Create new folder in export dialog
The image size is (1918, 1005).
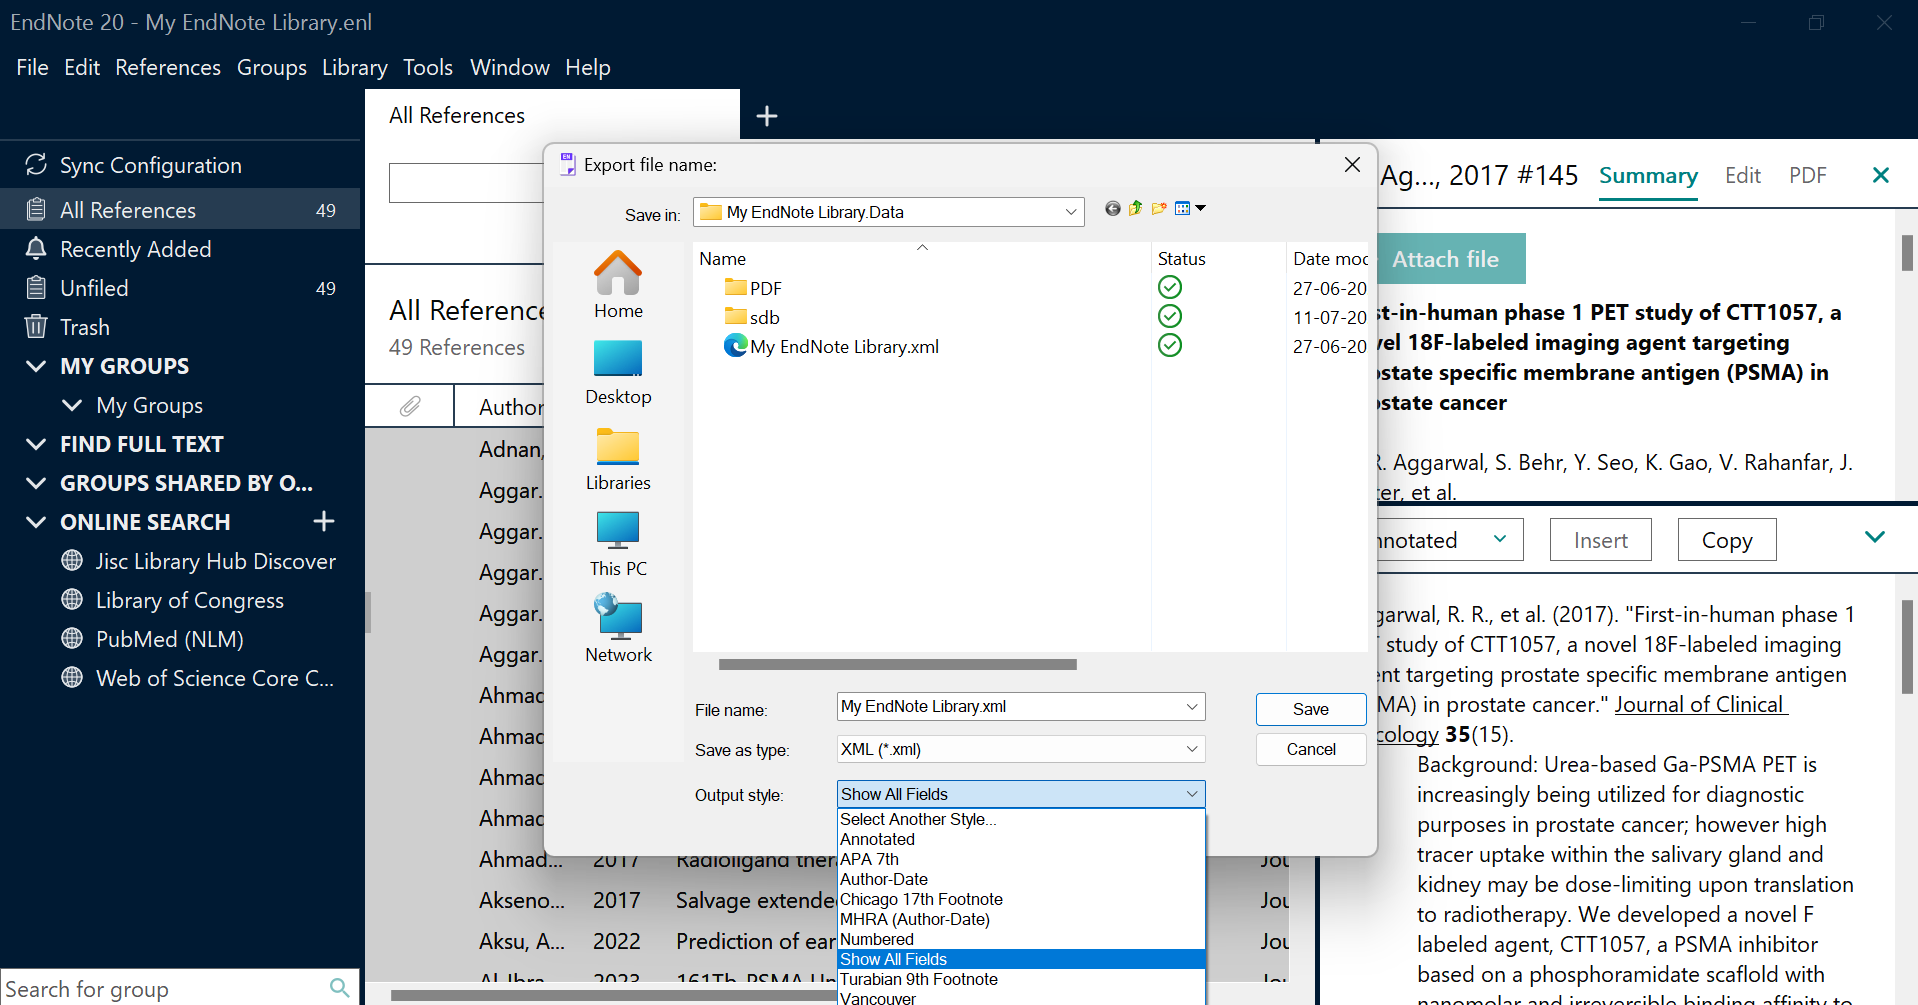pyautogui.click(x=1159, y=208)
